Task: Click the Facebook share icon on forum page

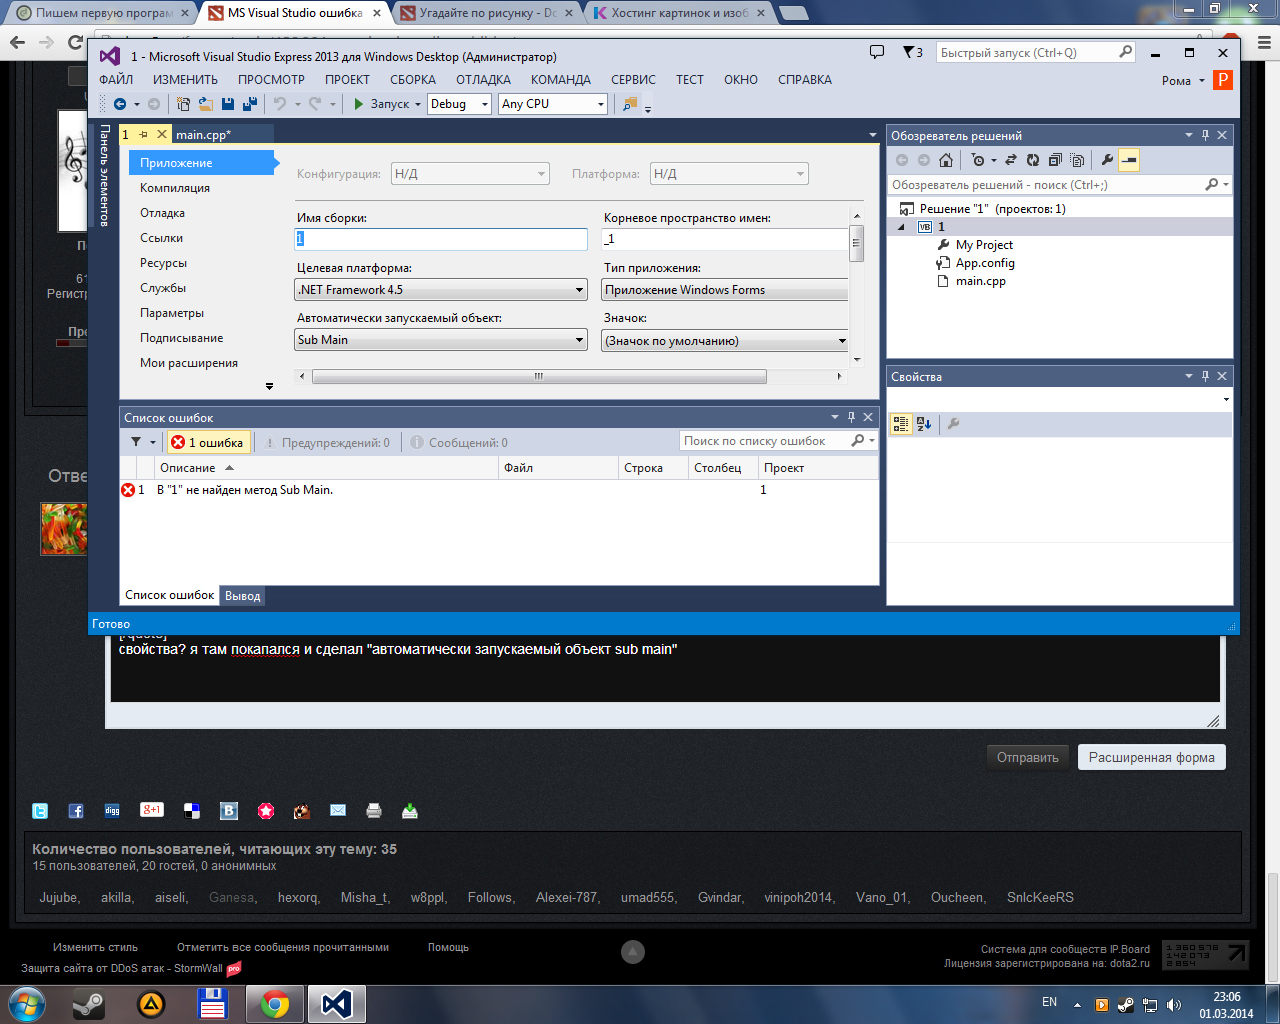Action: coord(76,811)
